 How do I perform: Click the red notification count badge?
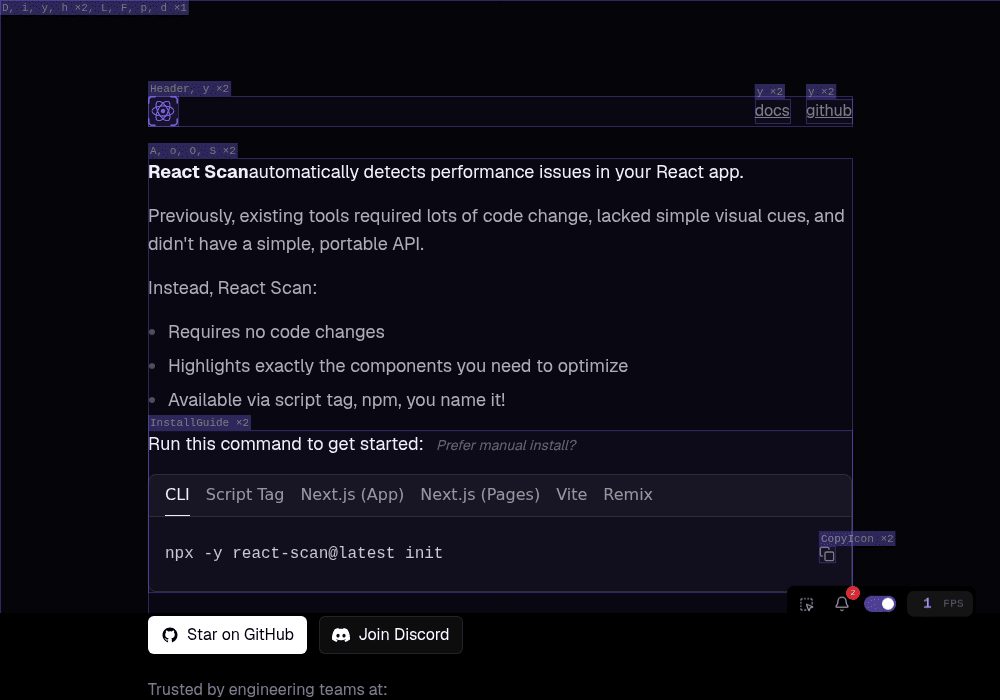tap(853, 593)
